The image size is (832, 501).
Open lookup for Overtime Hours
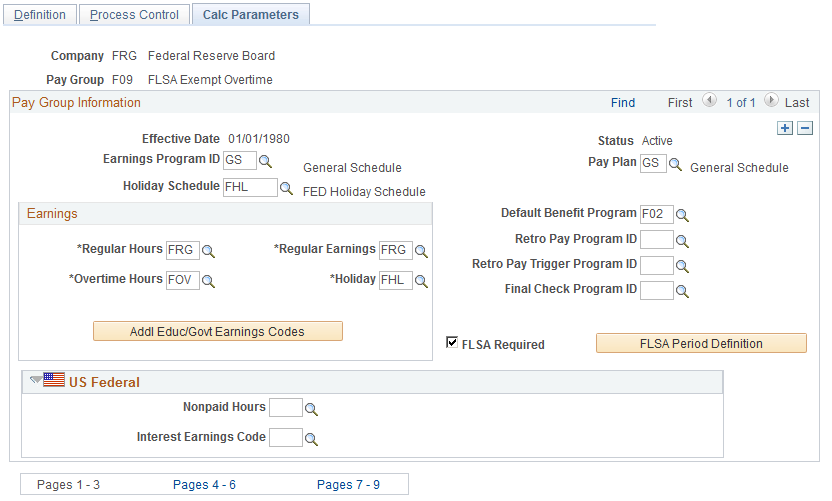209,281
